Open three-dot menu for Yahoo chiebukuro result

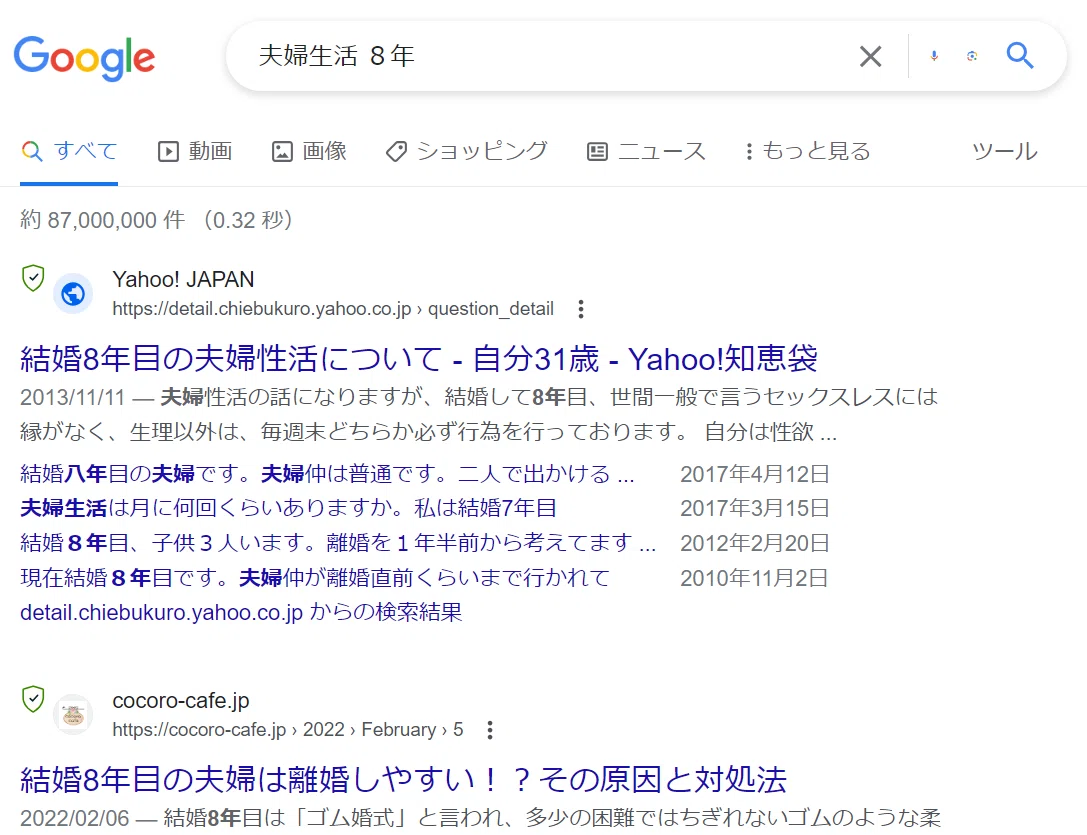pyautogui.click(x=581, y=309)
